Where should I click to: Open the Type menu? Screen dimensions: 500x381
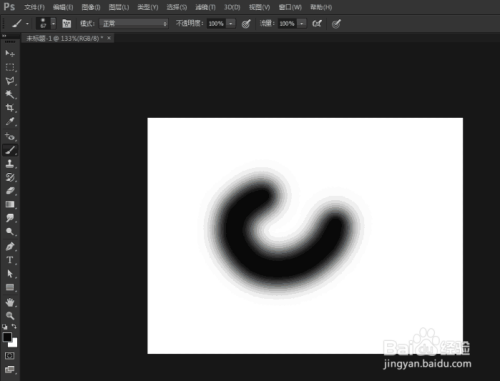point(148,7)
